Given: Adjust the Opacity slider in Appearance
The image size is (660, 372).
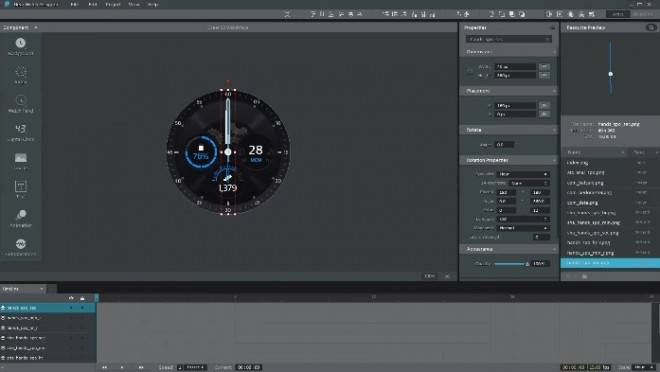Looking at the screenshot, I should [511, 264].
